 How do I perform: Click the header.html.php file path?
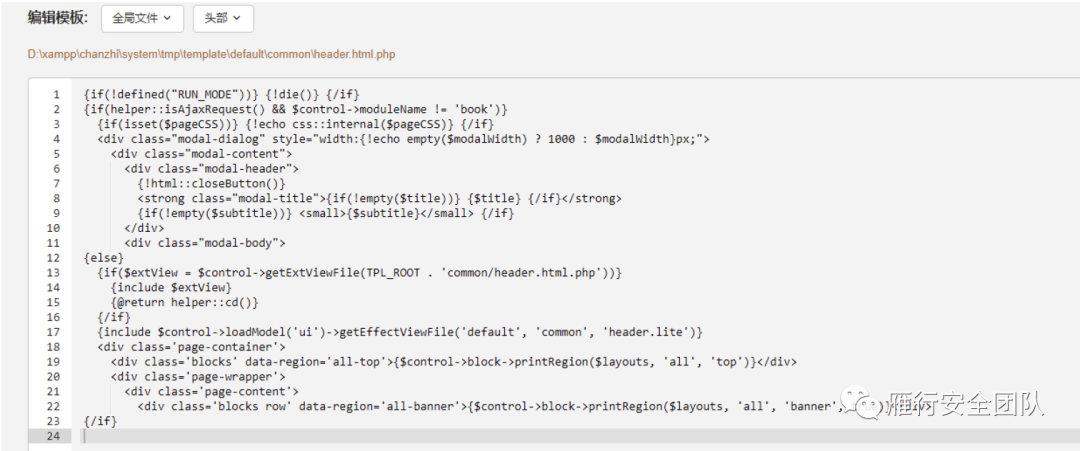click(211, 54)
